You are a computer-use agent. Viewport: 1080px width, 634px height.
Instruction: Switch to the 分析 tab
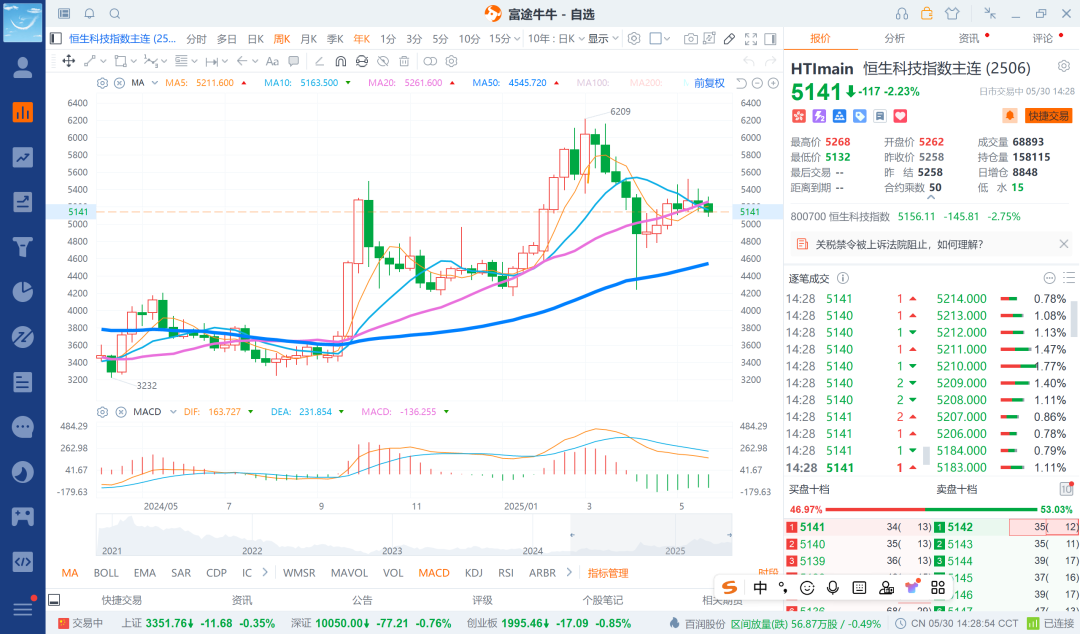pos(895,39)
